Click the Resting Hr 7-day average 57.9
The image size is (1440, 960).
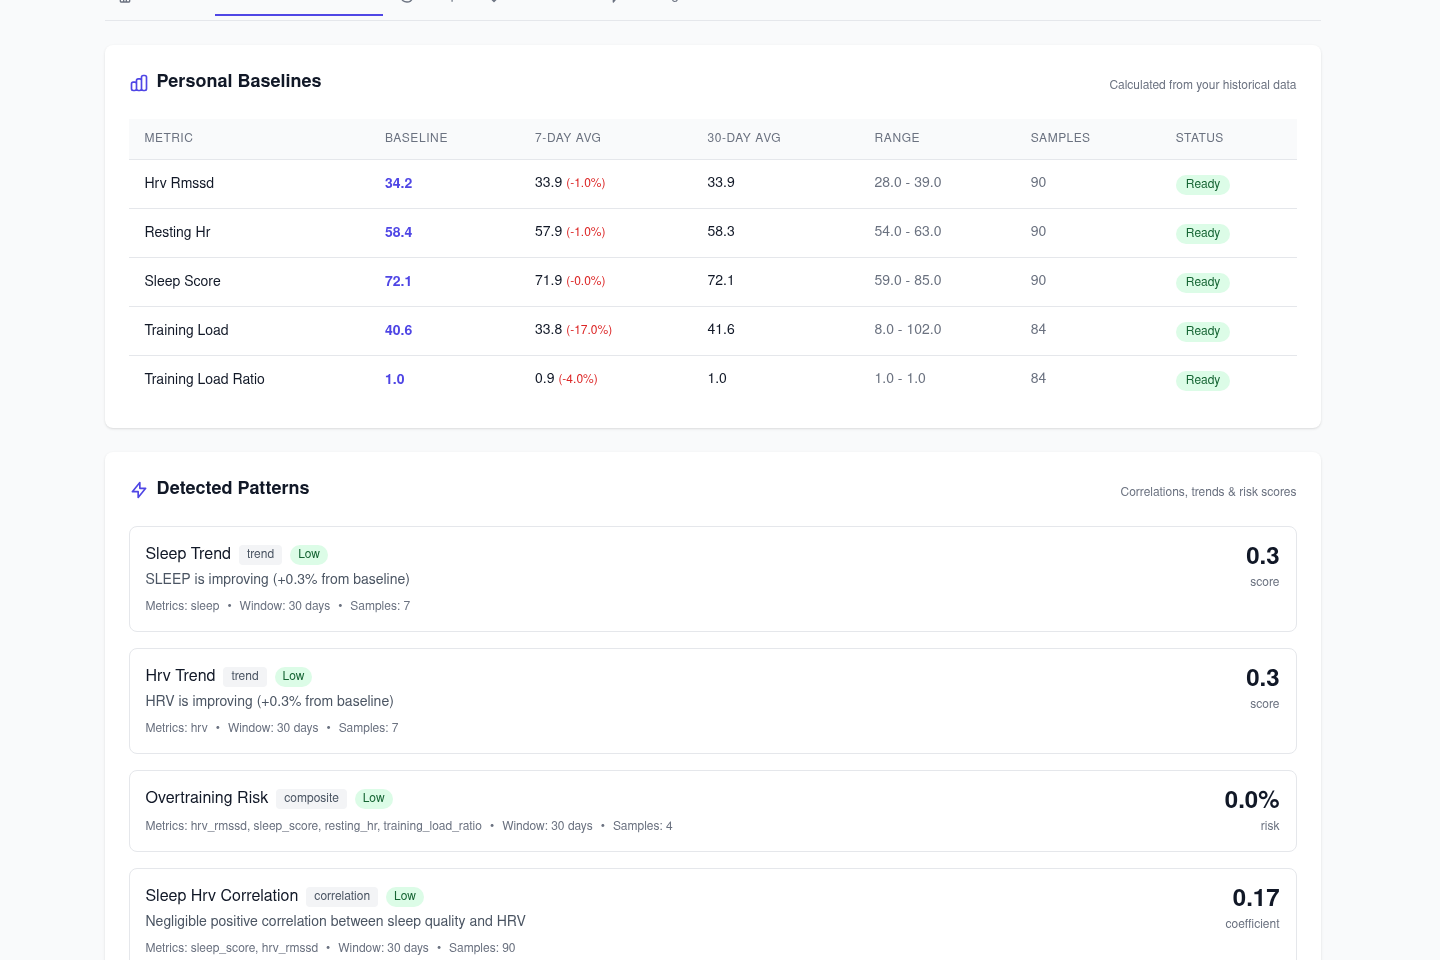[x=548, y=231]
